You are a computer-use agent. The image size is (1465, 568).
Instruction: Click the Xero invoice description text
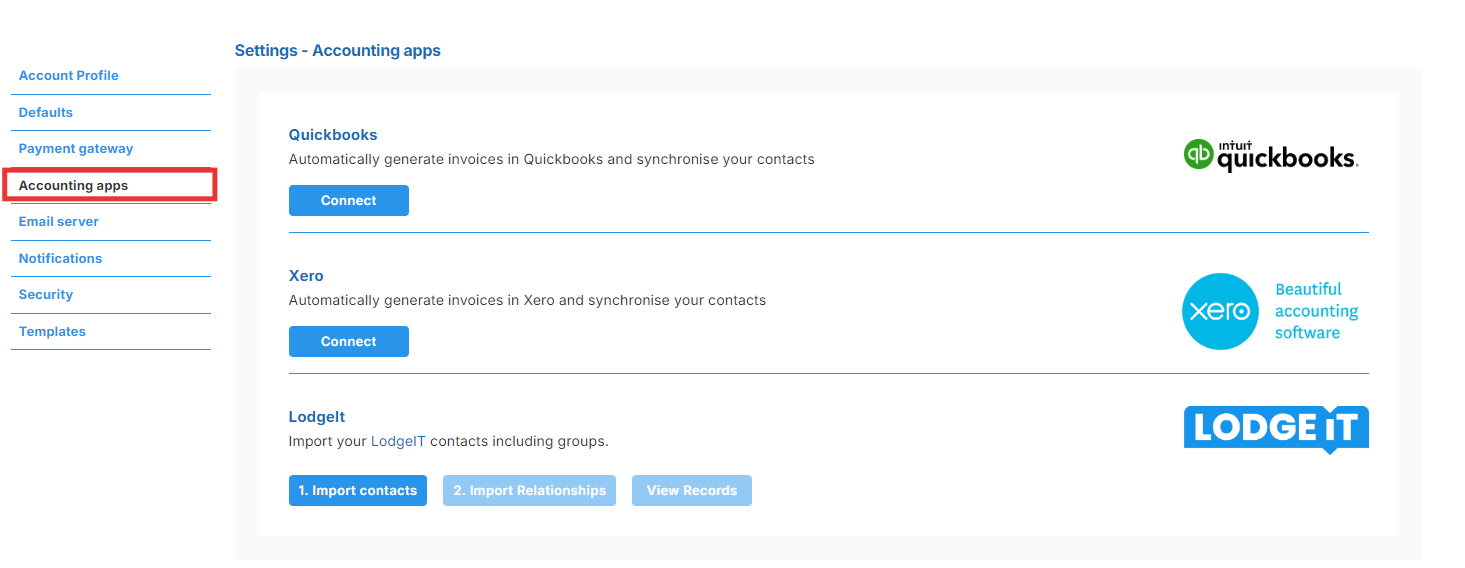click(x=527, y=300)
